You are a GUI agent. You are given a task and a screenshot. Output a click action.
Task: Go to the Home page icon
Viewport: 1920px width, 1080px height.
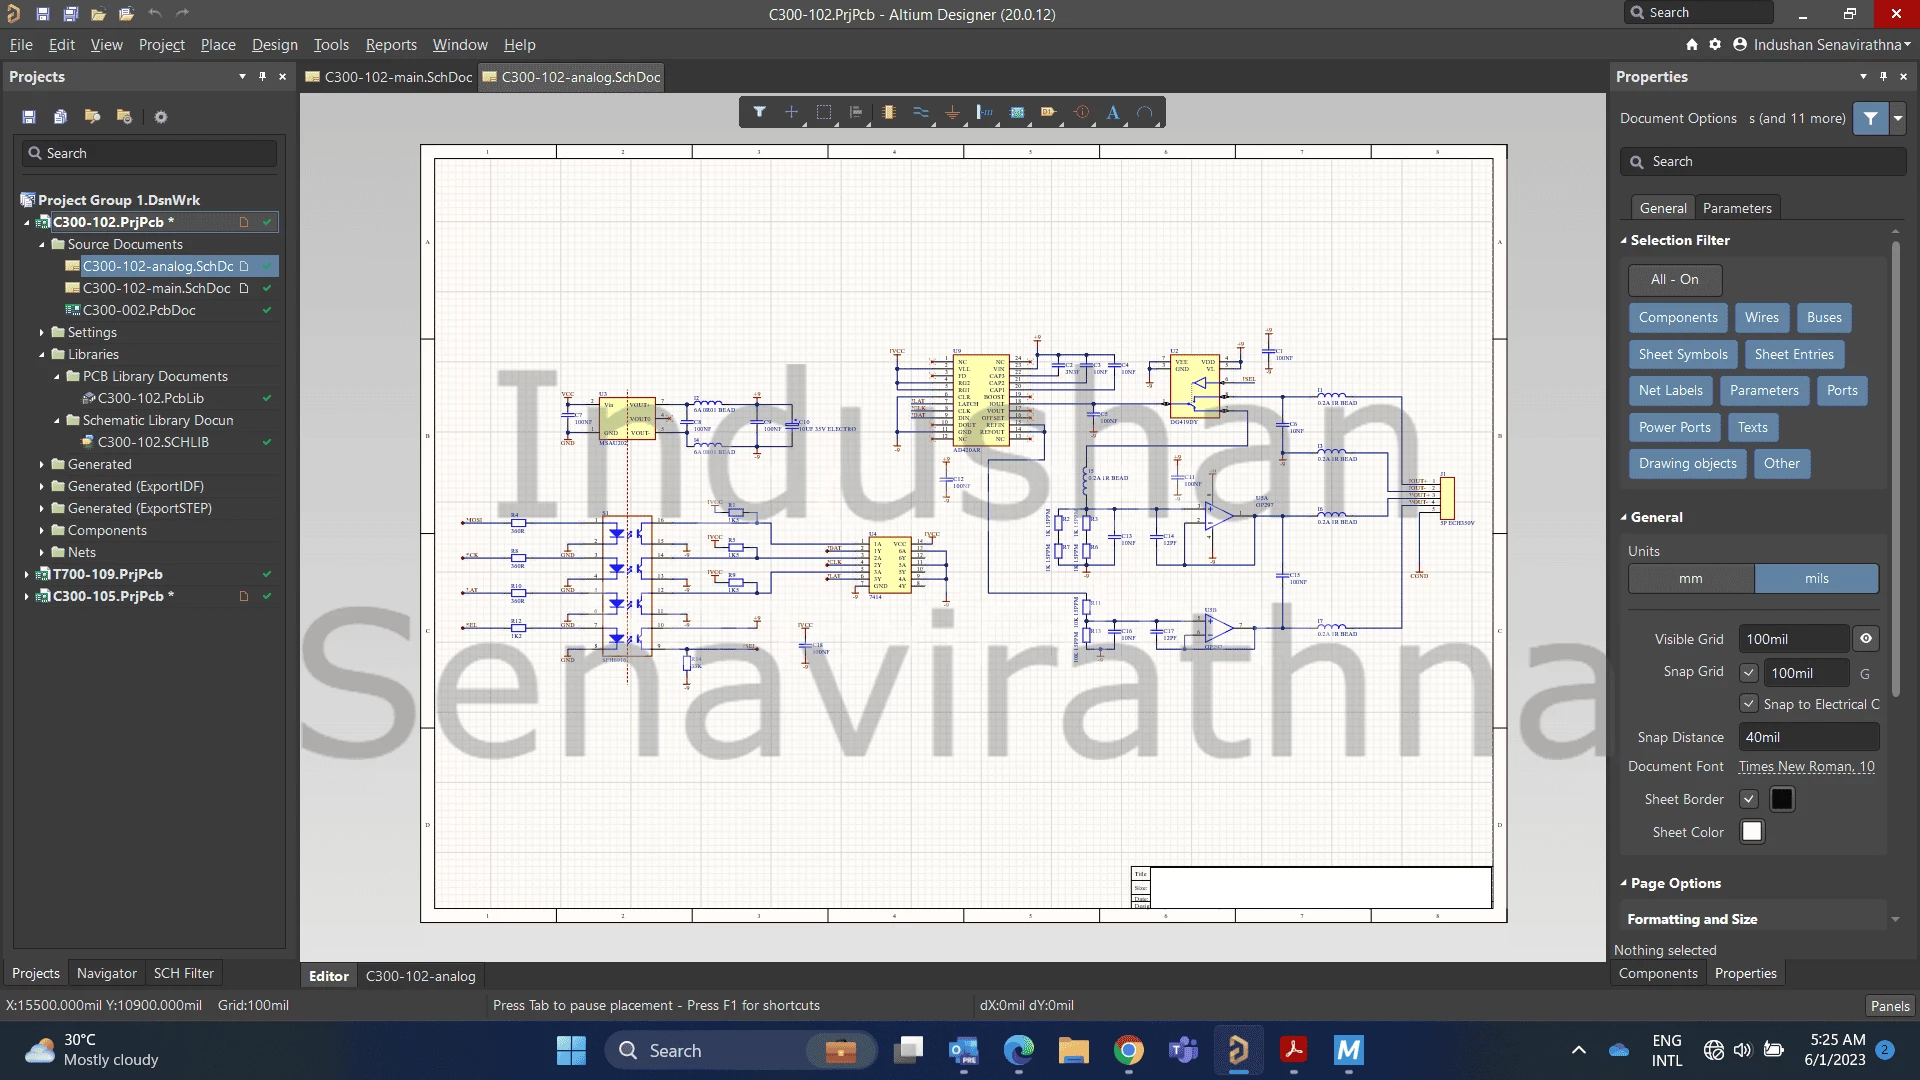point(1692,44)
